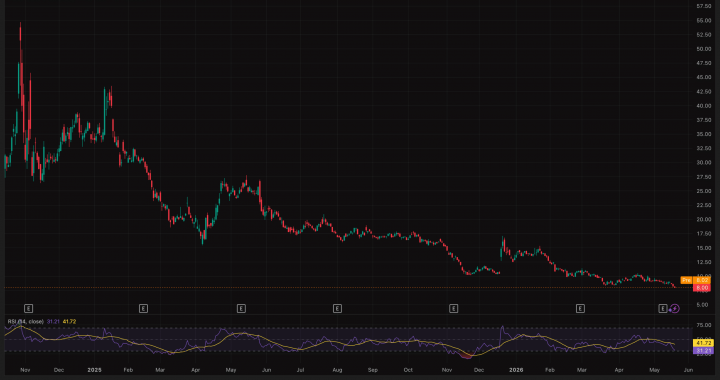Image resolution: width=720 pixels, height=380 pixels.
Task: Click the 2025 year label on time axis
Action: click(94, 369)
